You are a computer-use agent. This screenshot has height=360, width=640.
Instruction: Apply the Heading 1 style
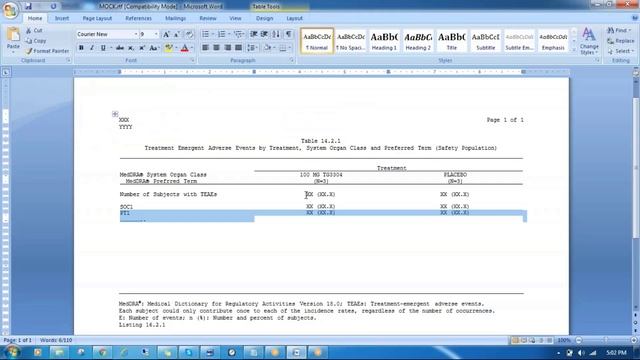click(384, 41)
